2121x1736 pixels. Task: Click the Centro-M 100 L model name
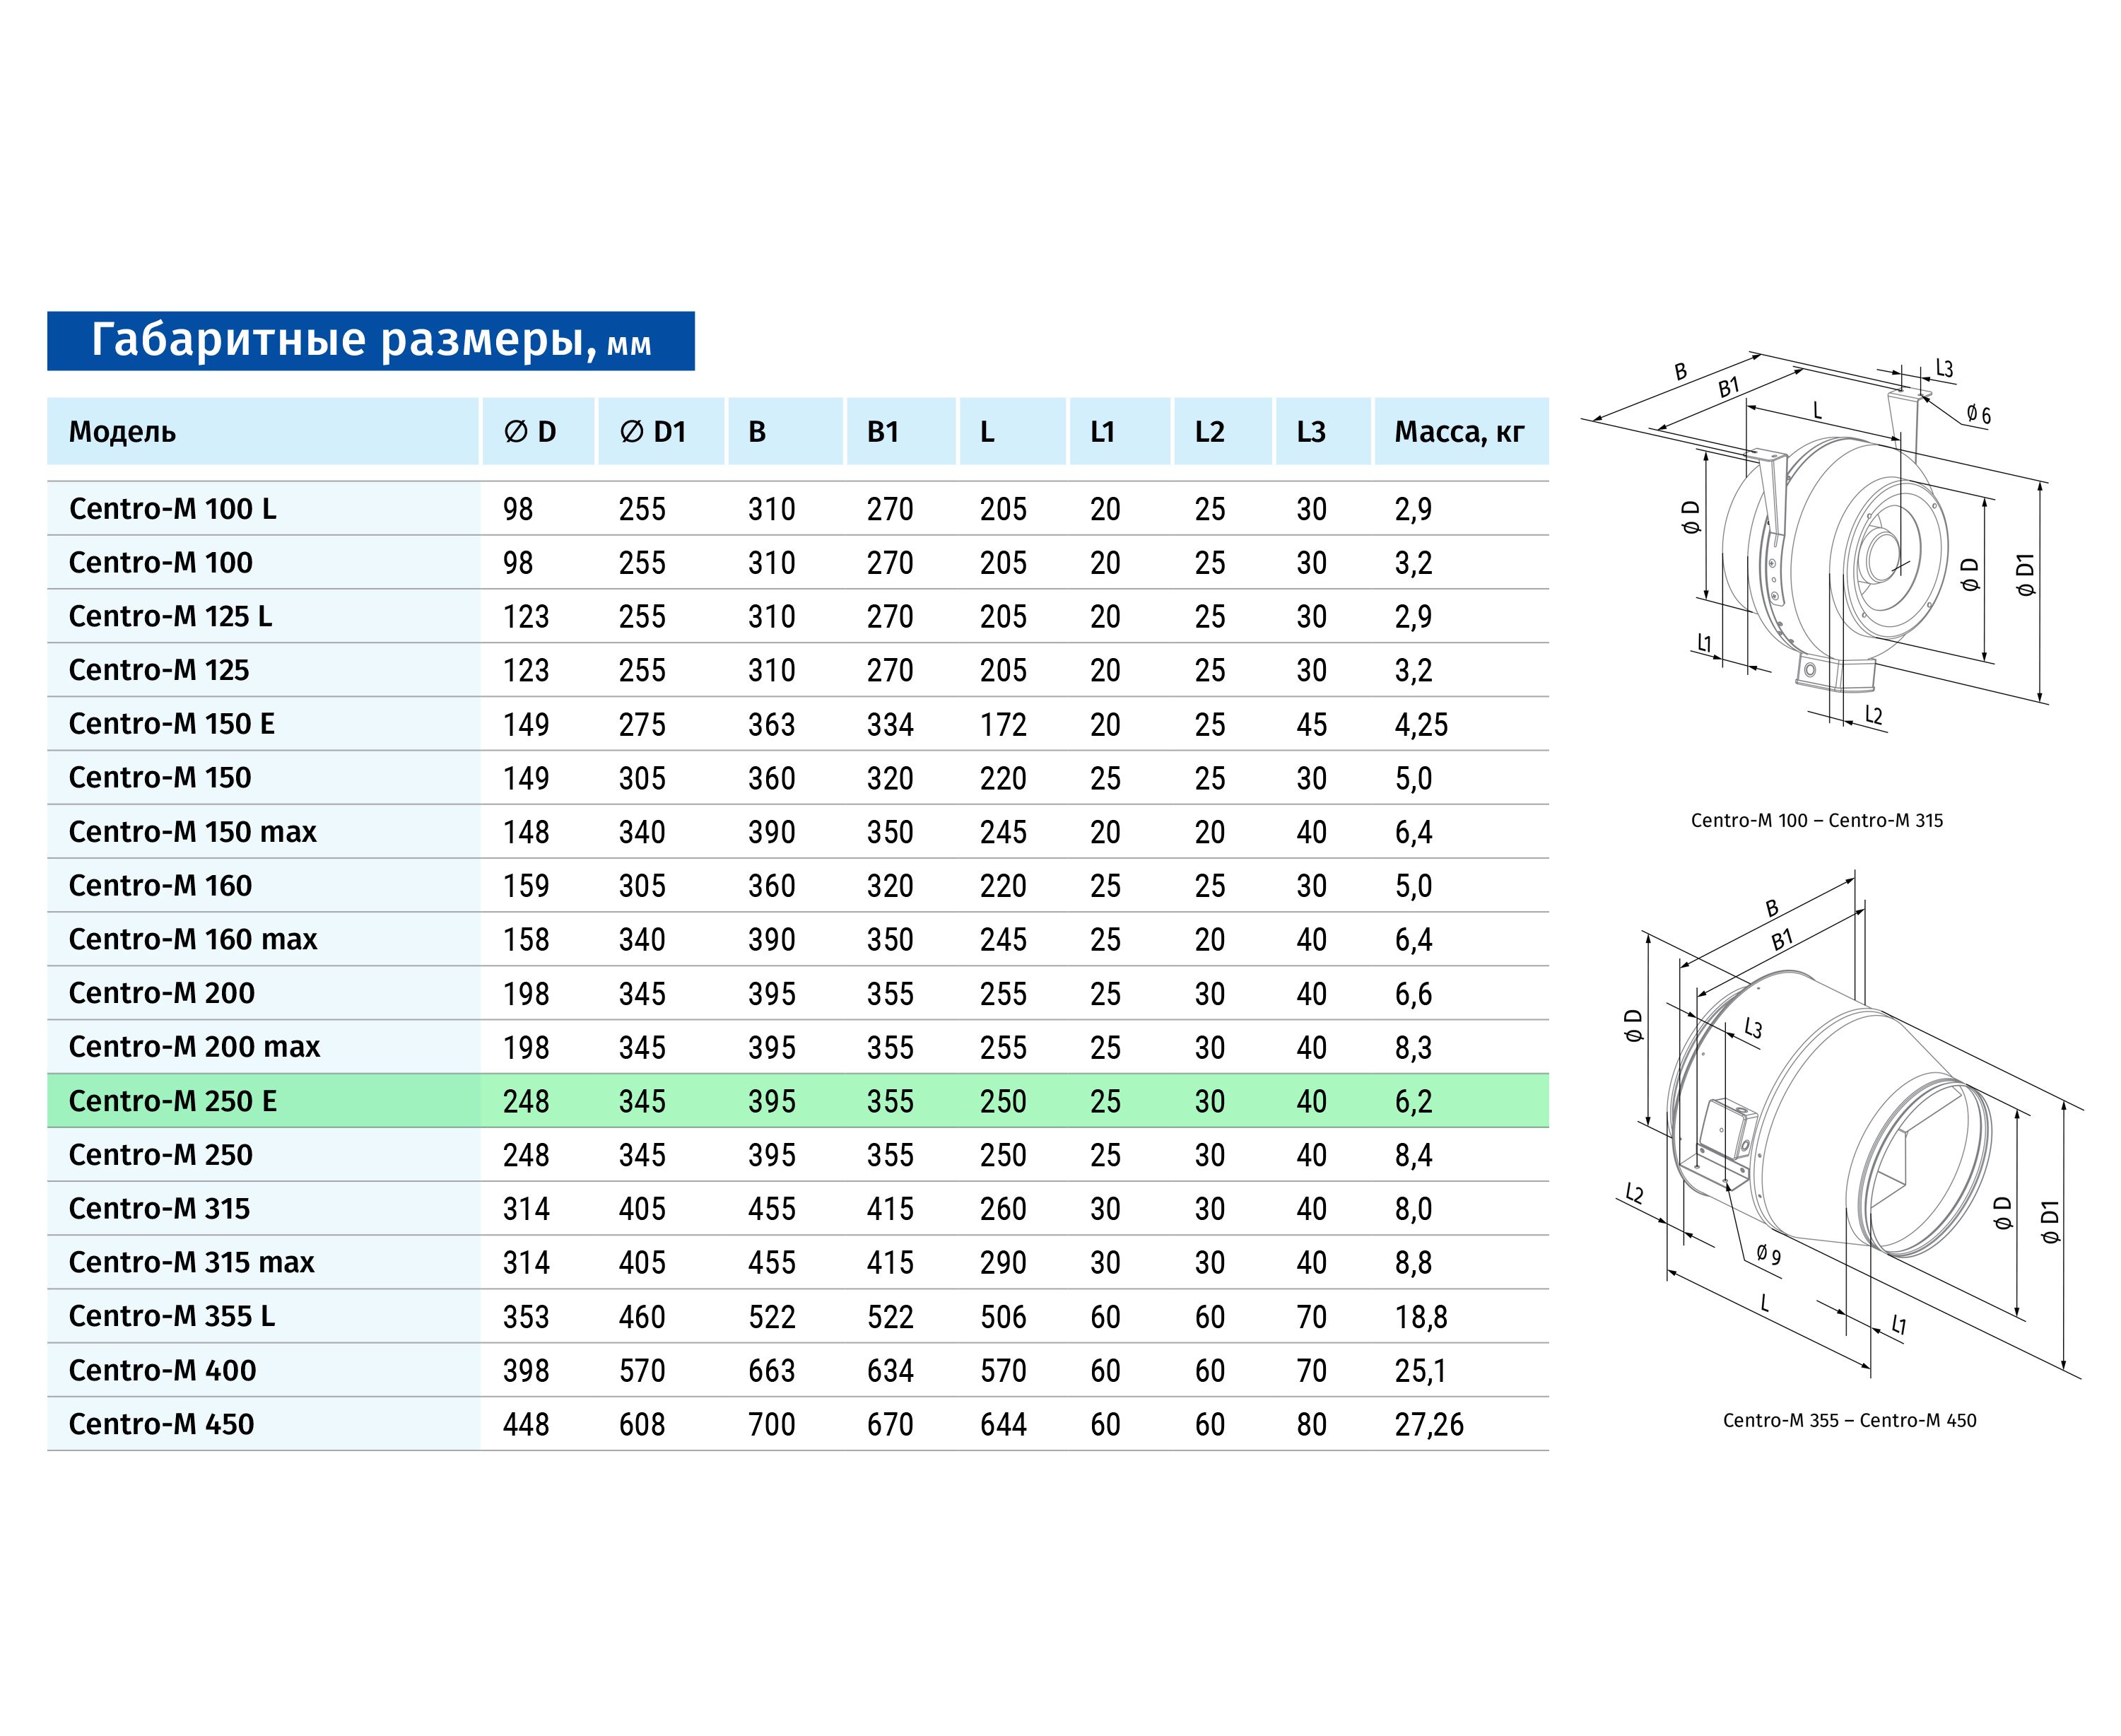(x=172, y=509)
